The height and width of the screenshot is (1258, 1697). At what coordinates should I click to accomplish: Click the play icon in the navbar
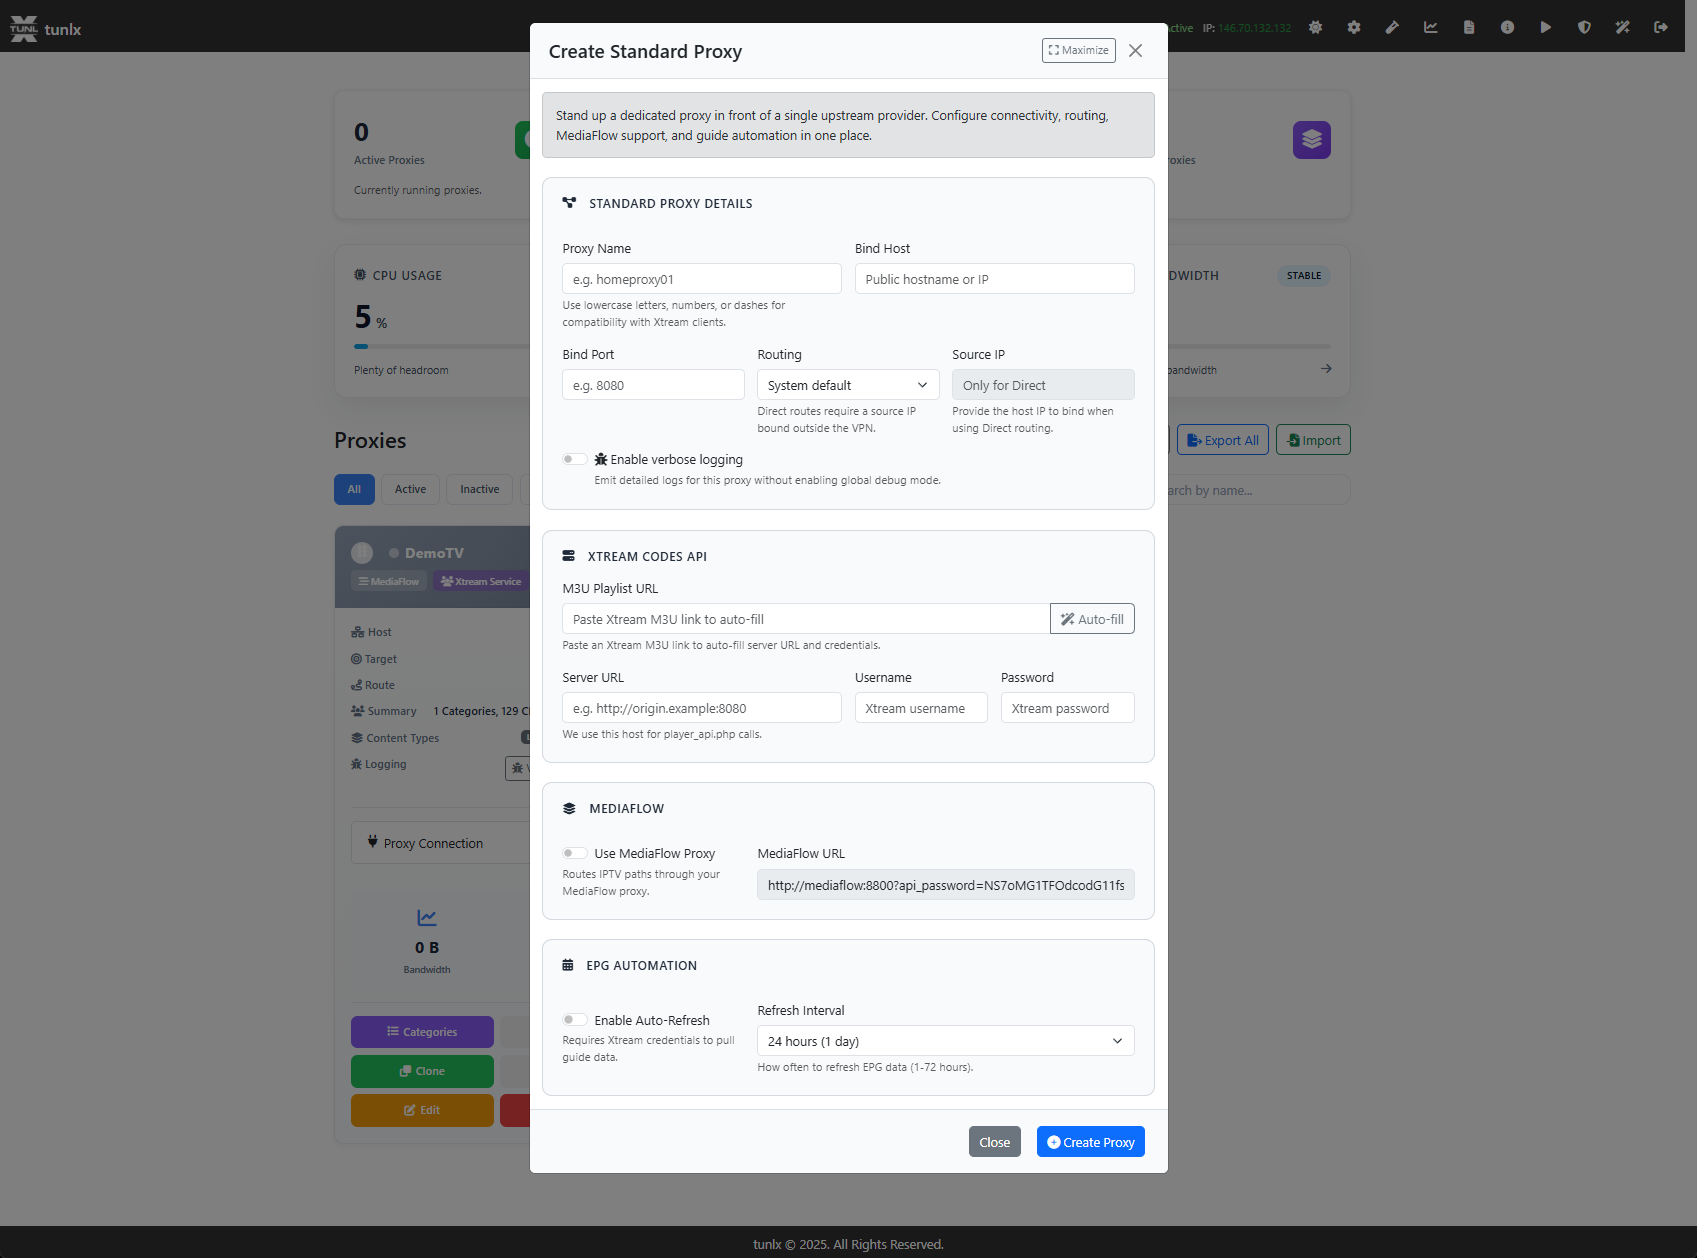tap(1546, 27)
